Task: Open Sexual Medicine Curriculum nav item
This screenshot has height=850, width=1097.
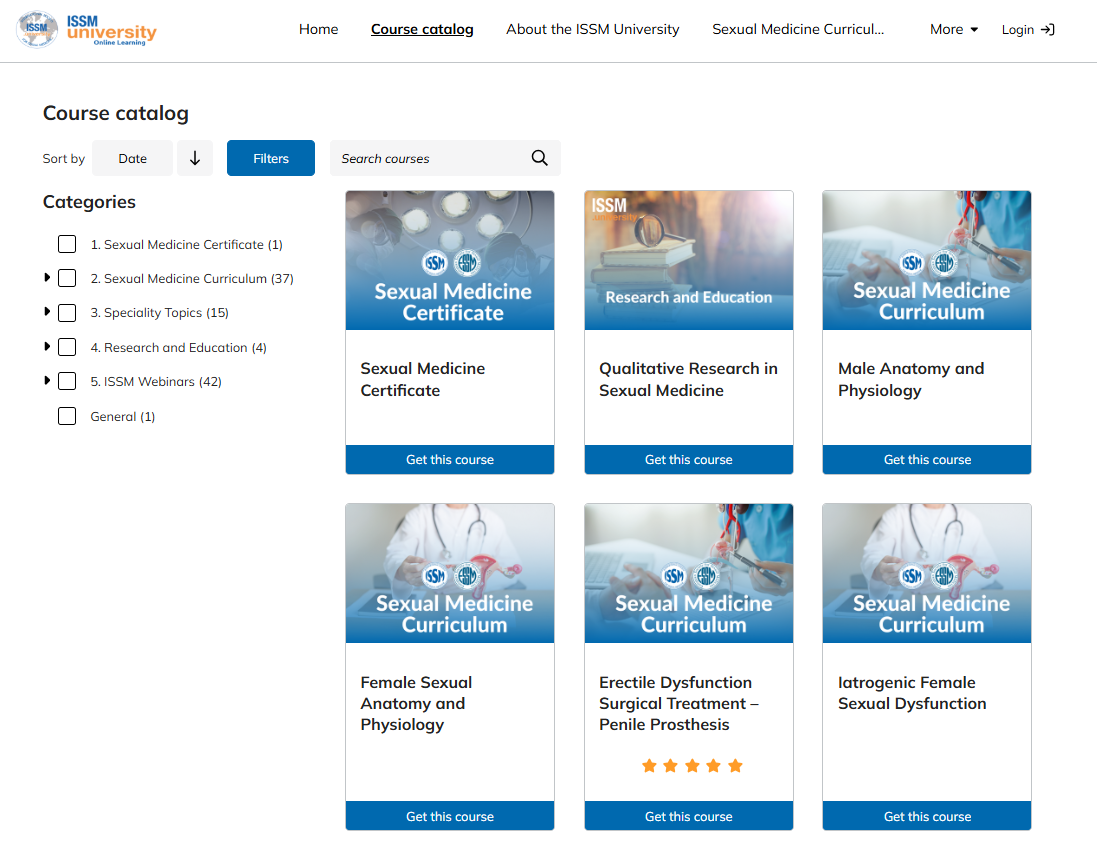Action: pos(798,29)
